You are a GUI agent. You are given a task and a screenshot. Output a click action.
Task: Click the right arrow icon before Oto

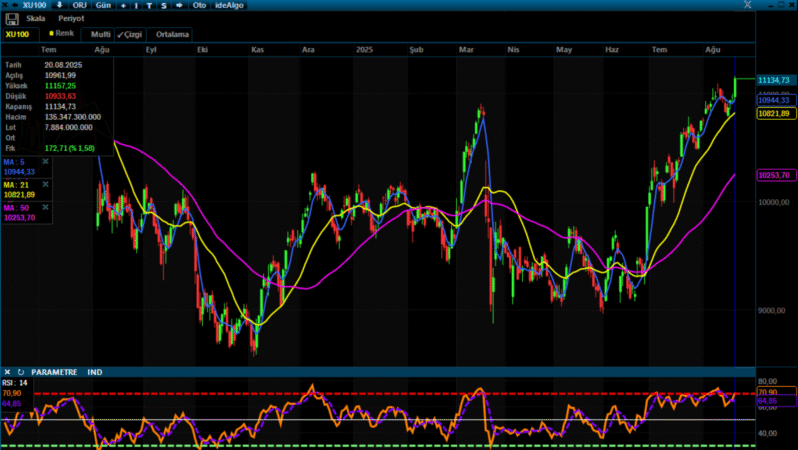click(x=178, y=5)
